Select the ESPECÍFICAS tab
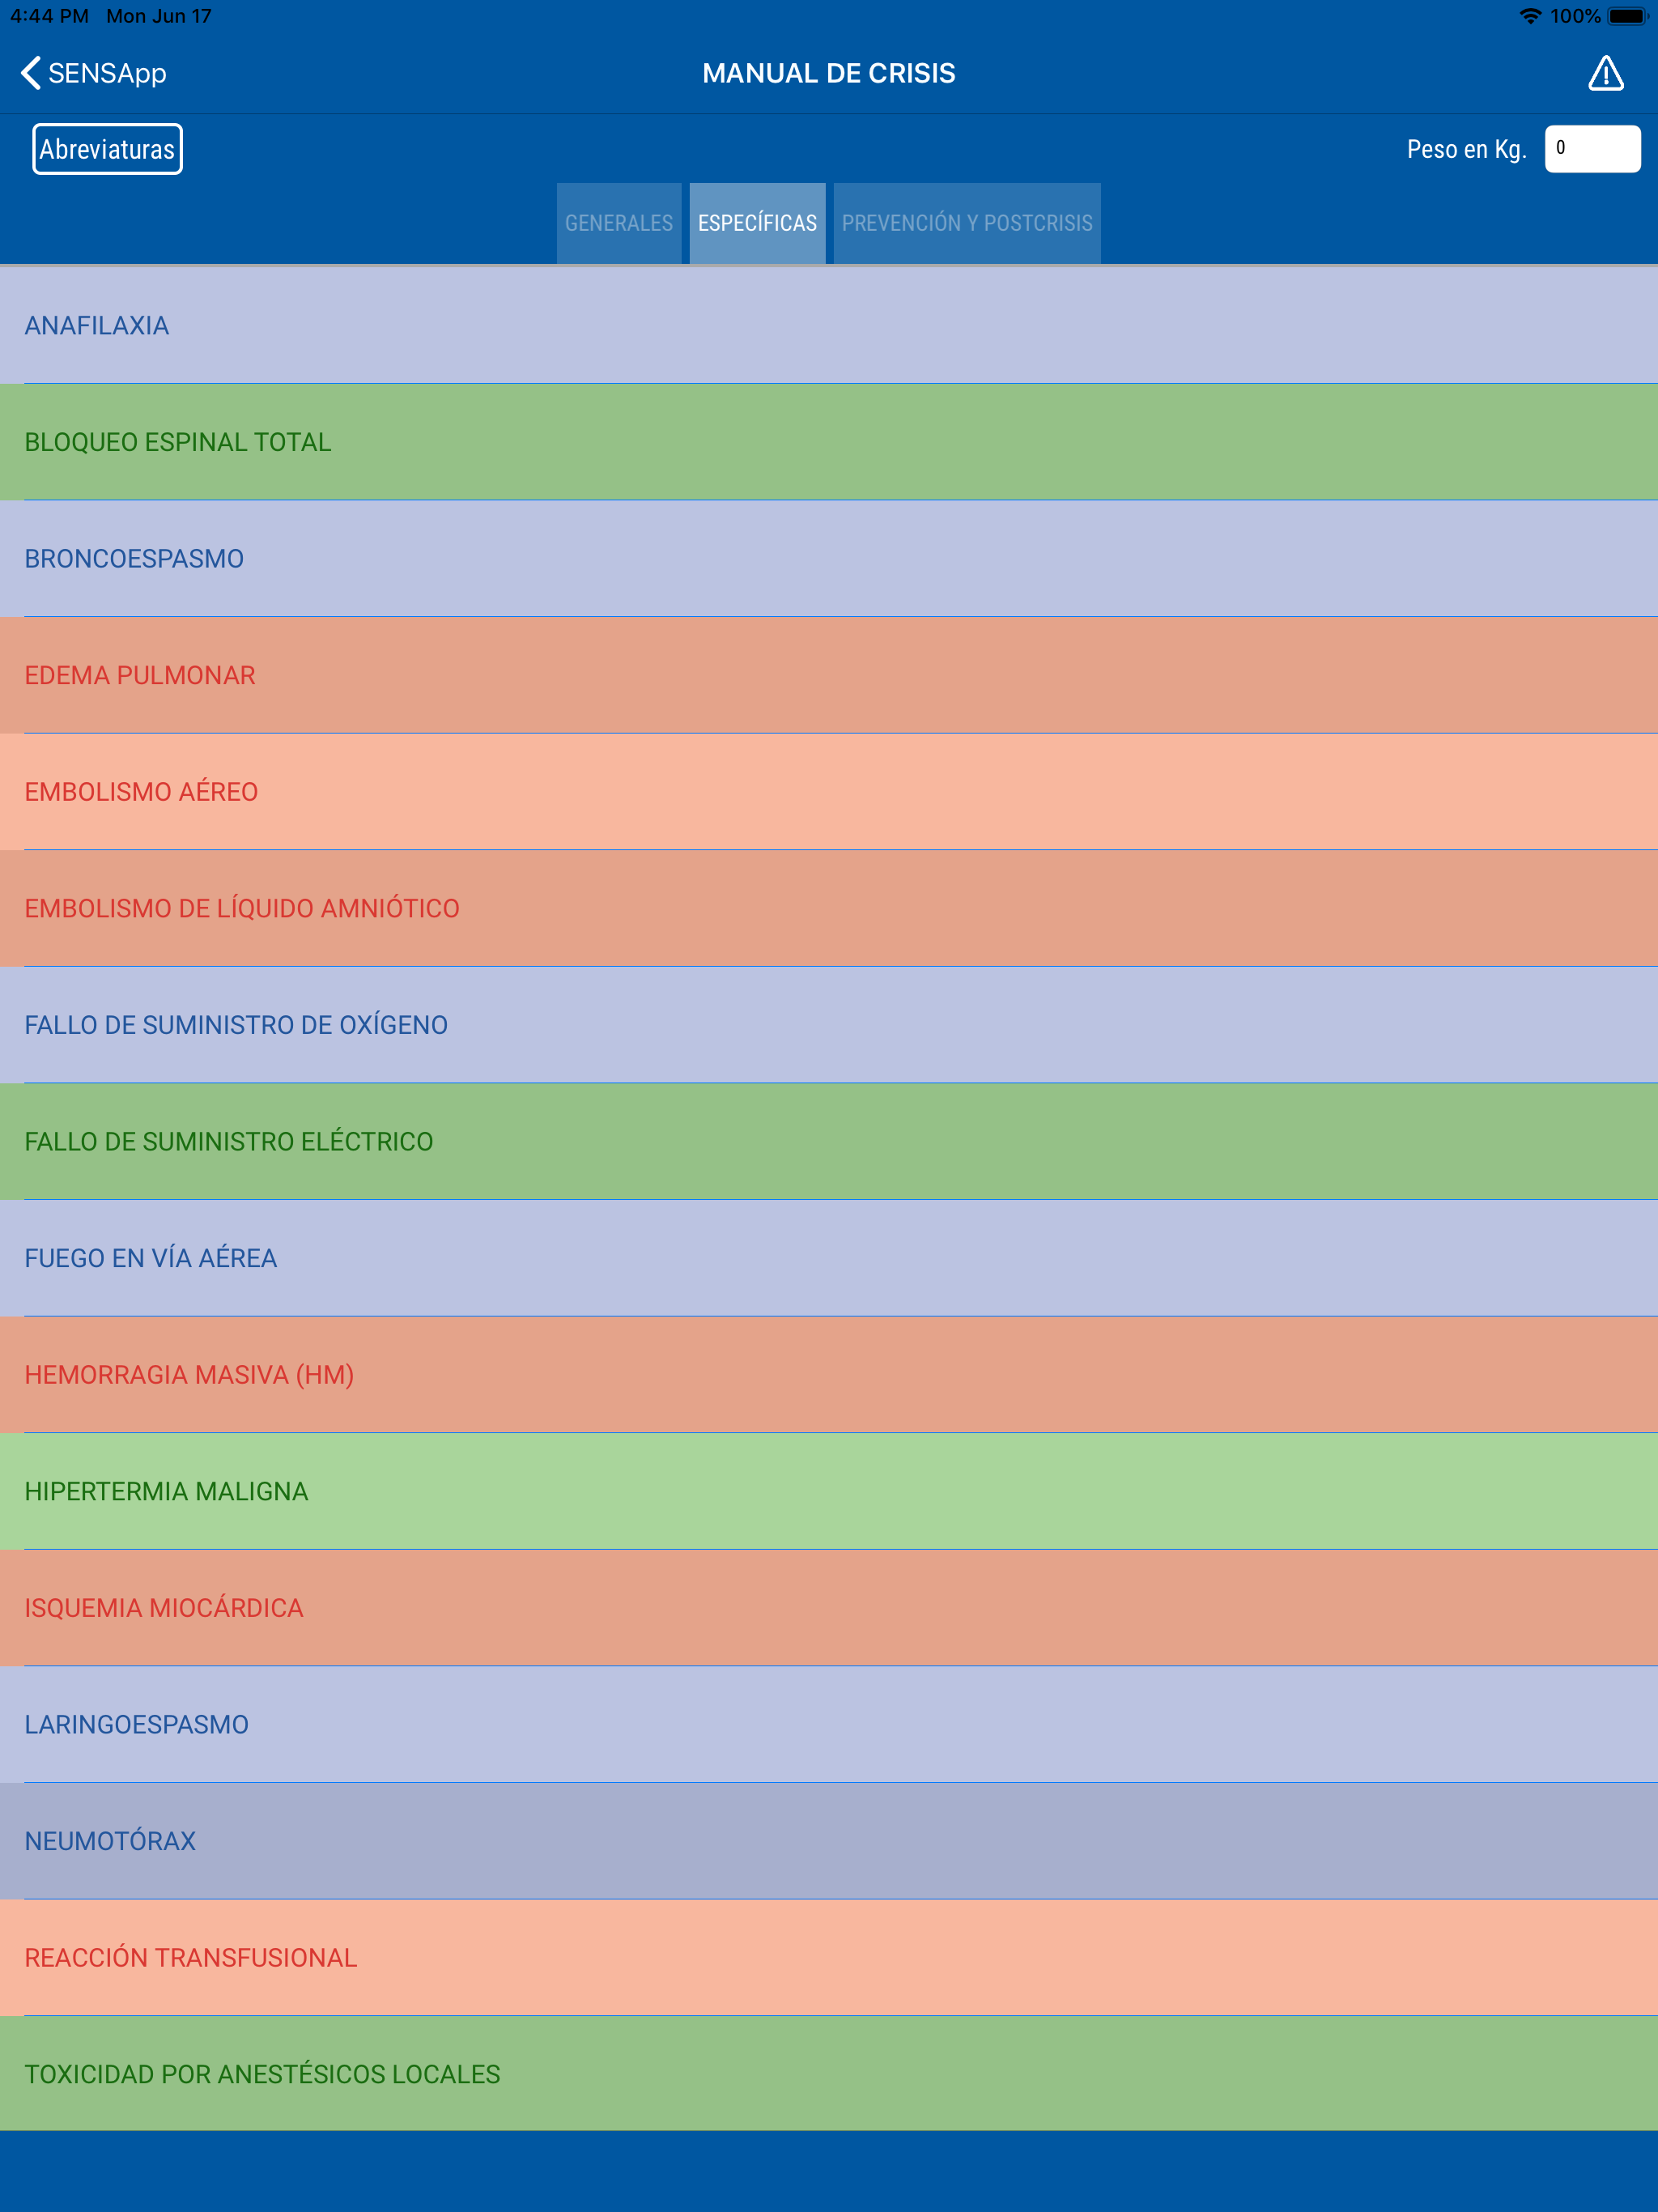1658x2212 pixels. [x=757, y=223]
